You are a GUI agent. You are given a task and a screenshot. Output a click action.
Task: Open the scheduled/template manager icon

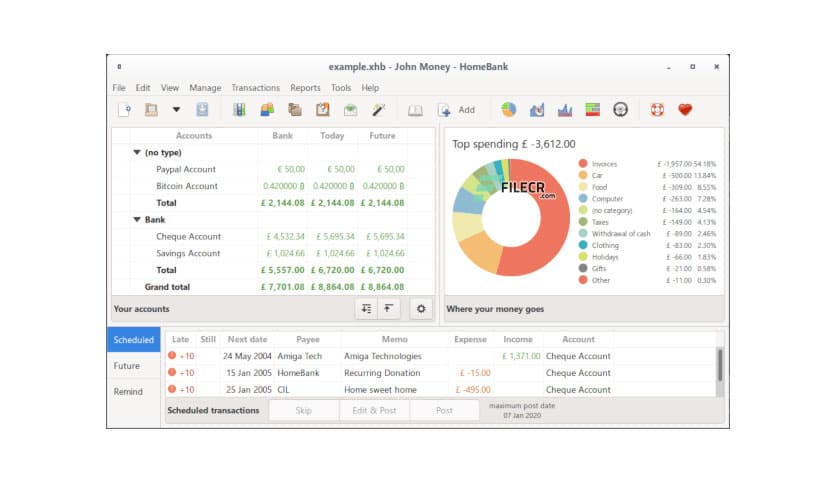[323, 110]
